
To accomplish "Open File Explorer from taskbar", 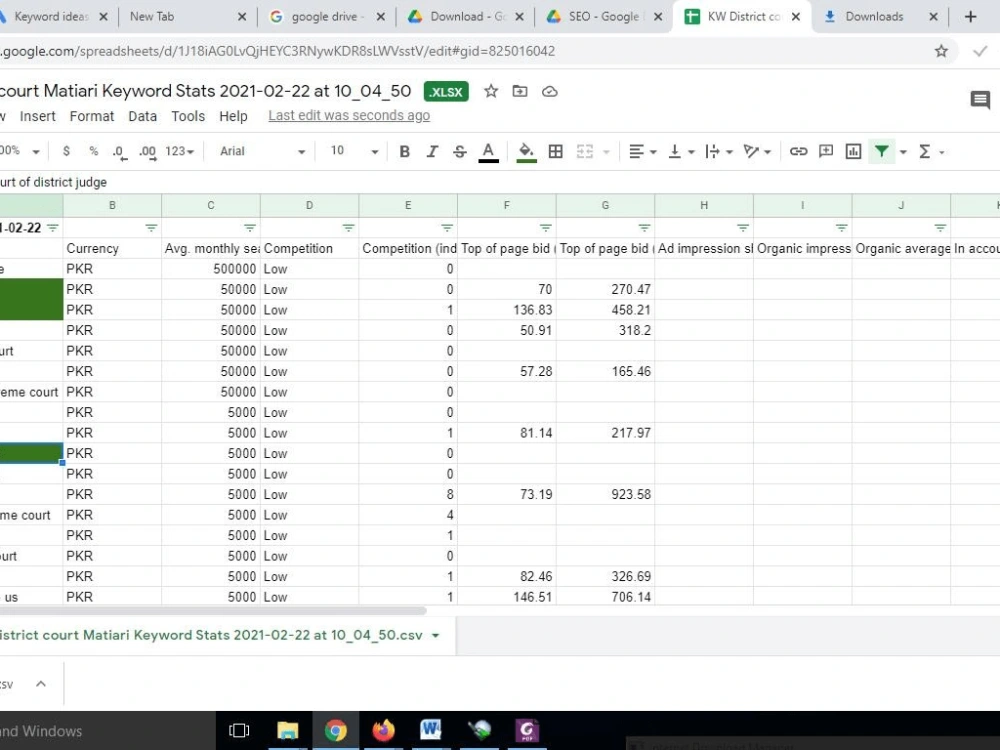I will click(x=288, y=730).
